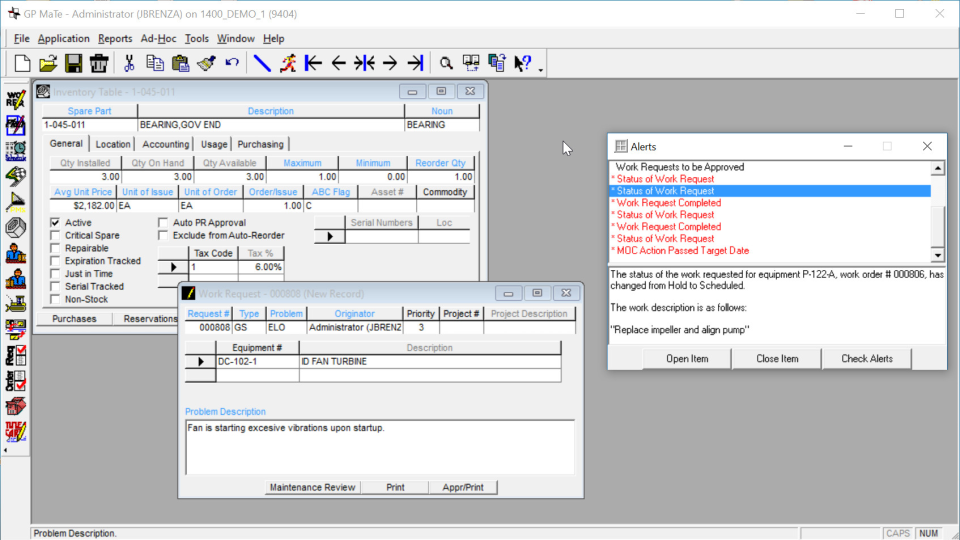Click the Delete trash can icon
The height and width of the screenshot is (540, 960).
98,63
